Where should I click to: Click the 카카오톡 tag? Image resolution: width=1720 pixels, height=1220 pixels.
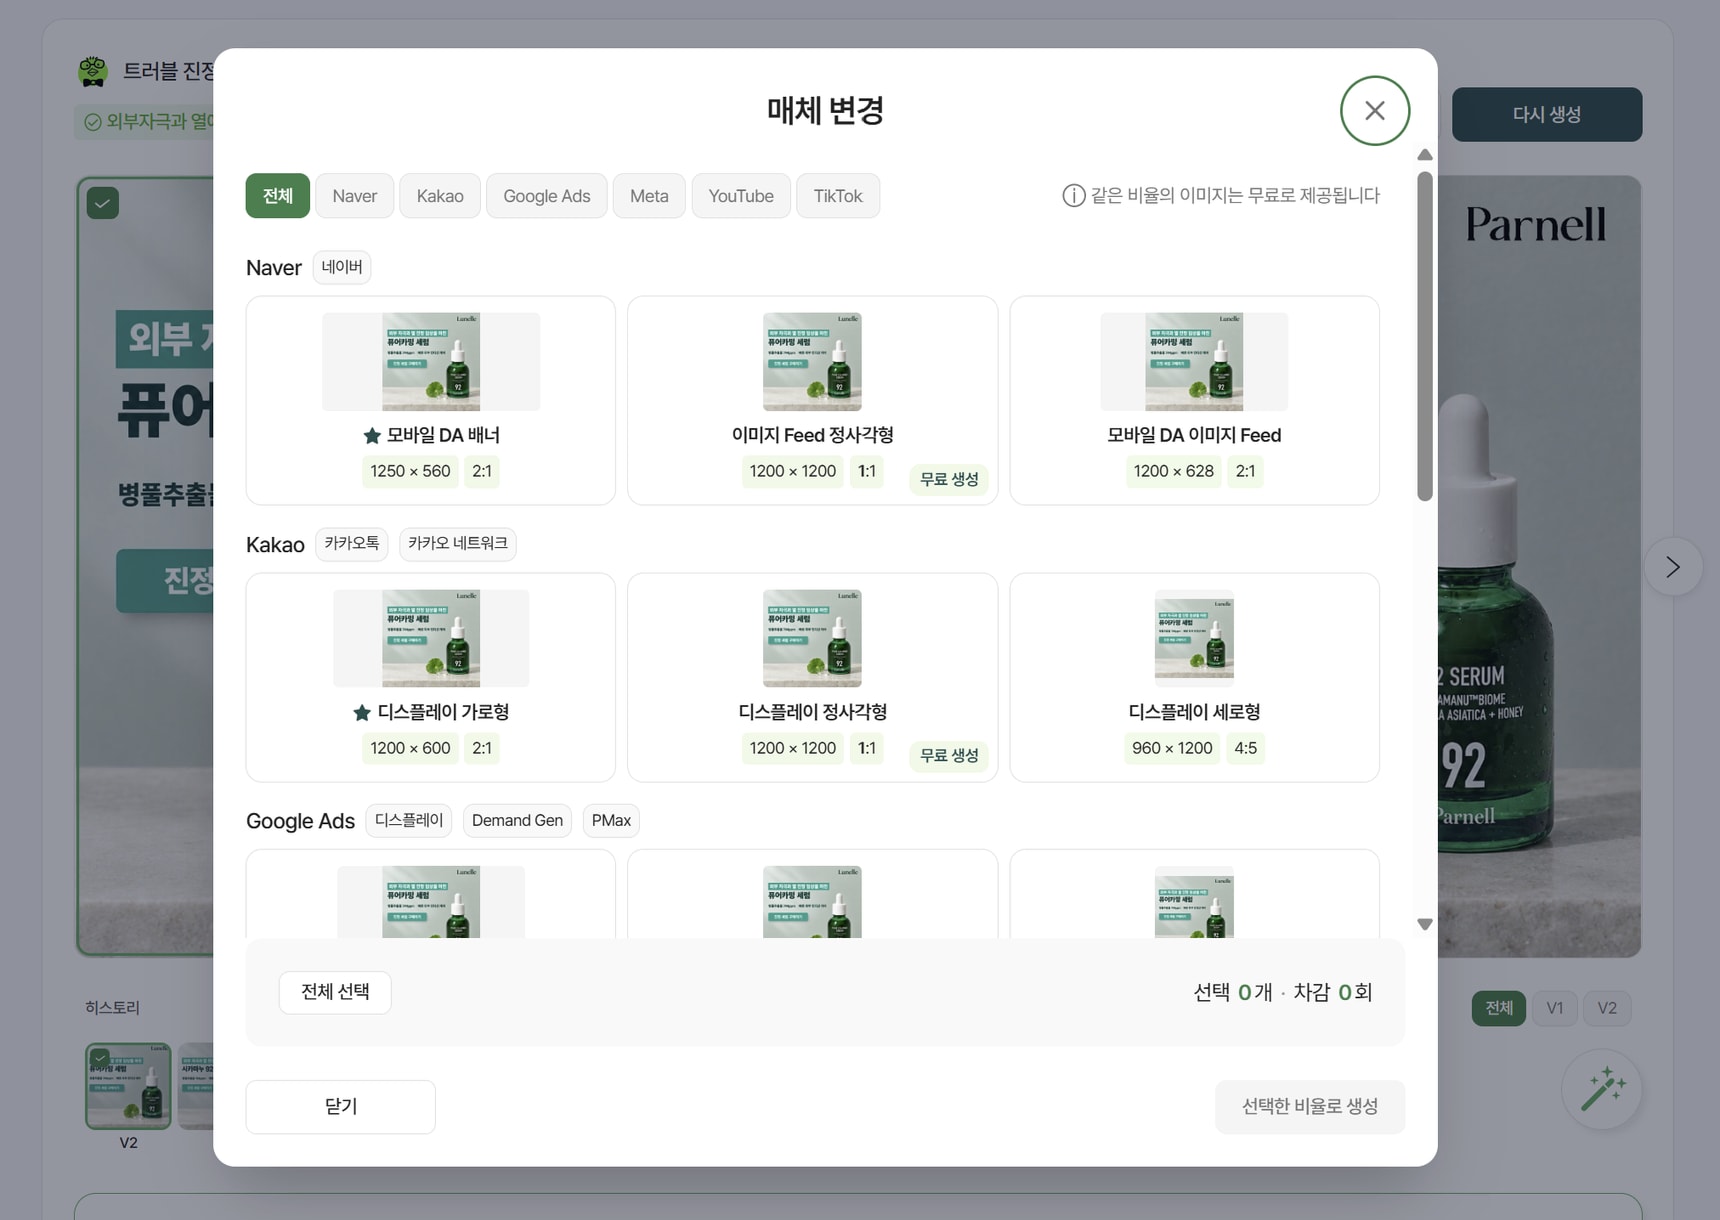tap(352, 544)
